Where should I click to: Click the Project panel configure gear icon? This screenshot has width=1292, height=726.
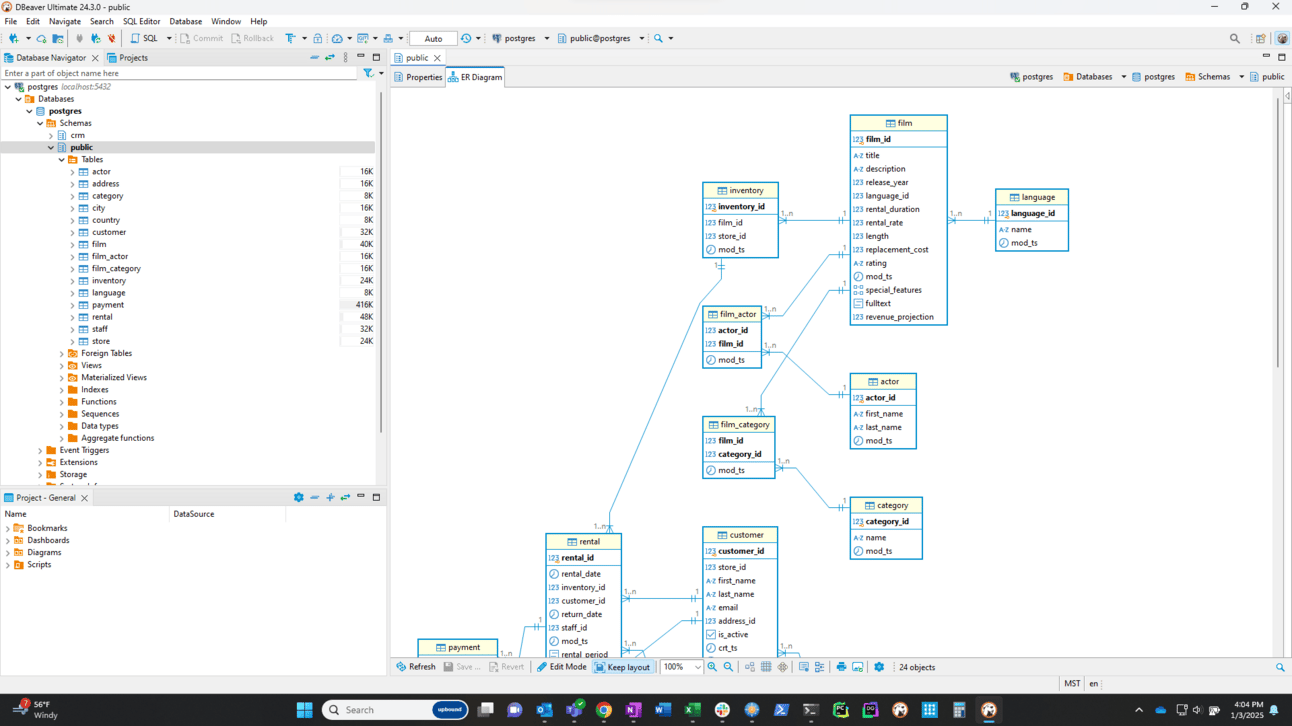pyautogui.click(x=298, y=497)
